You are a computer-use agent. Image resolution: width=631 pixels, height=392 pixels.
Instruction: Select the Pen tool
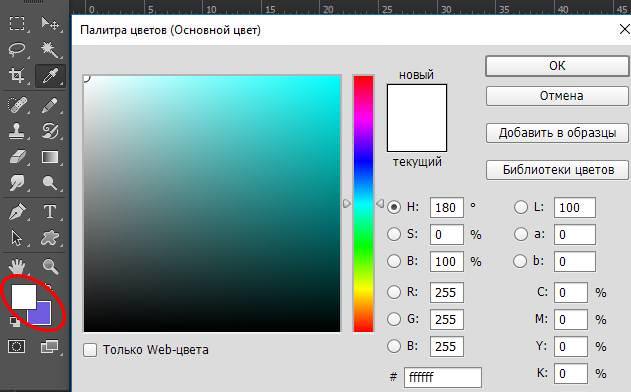[17, 212]
